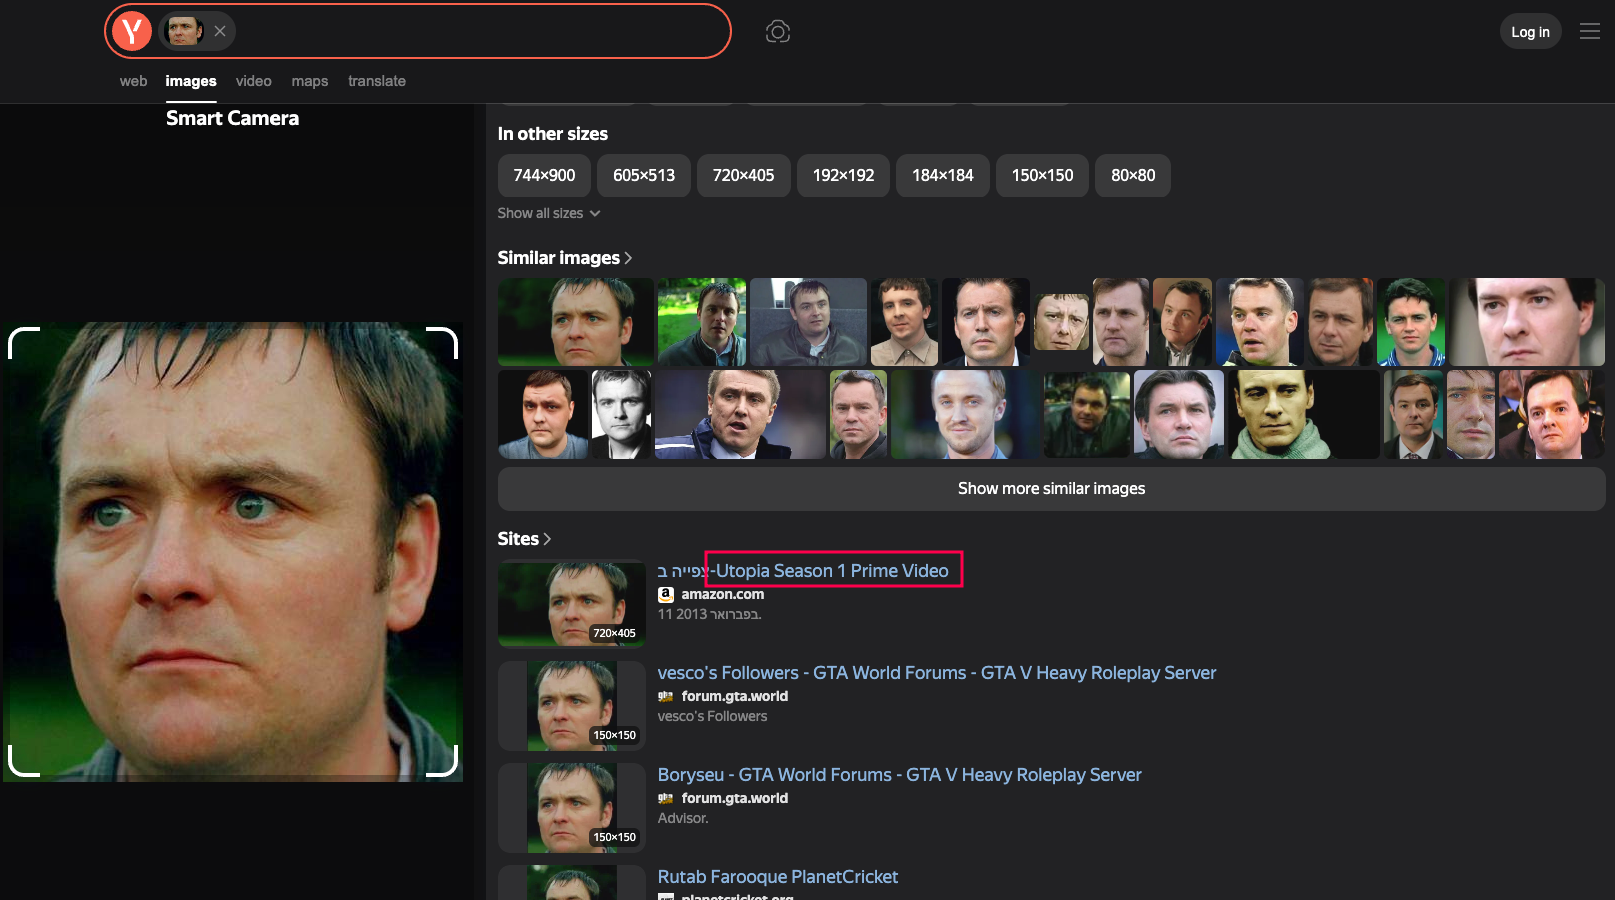Switch to the web tab

click(133, 81)
